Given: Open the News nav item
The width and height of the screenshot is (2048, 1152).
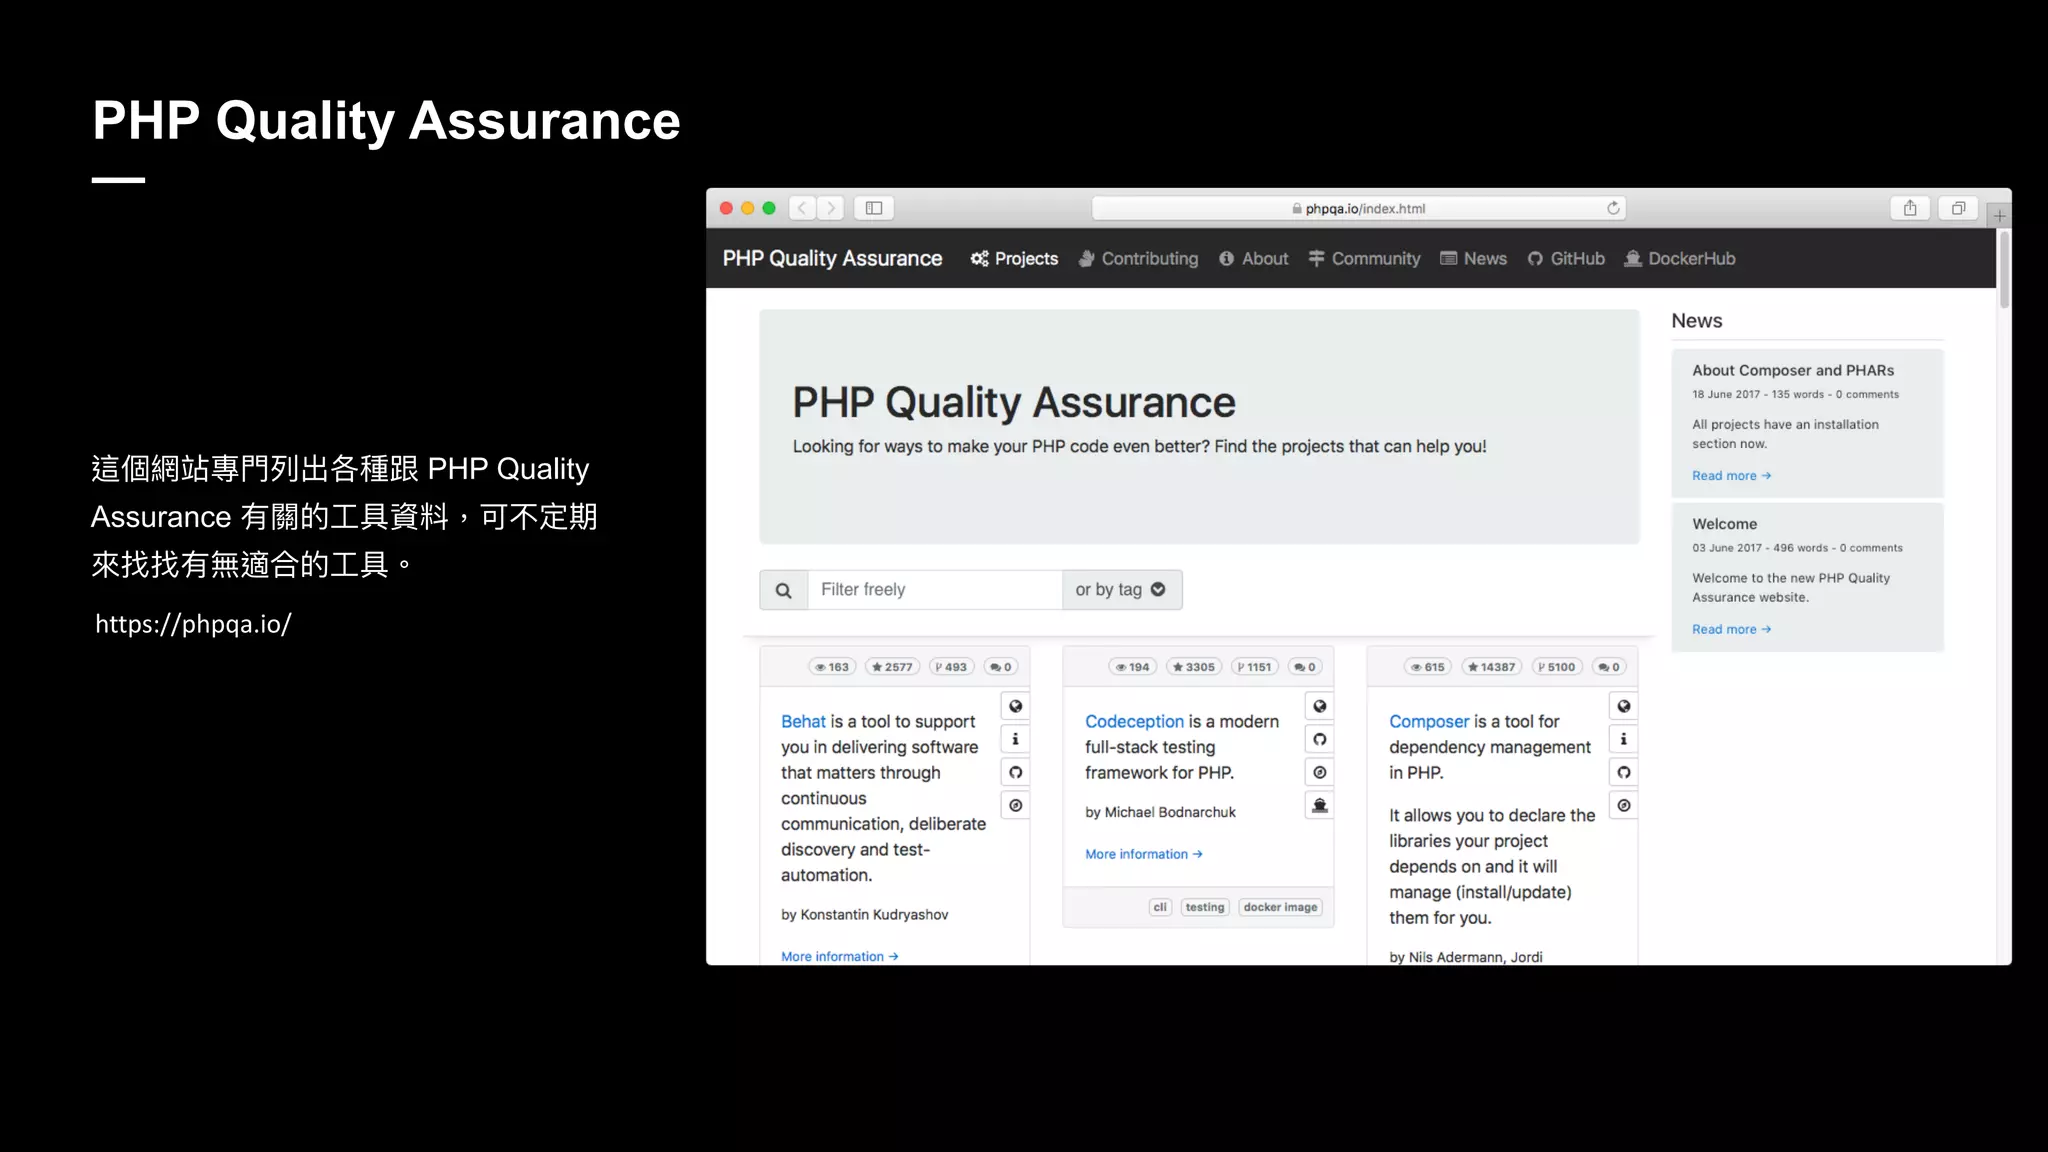Looking at the screenshot, I should tap(1474, 259).
